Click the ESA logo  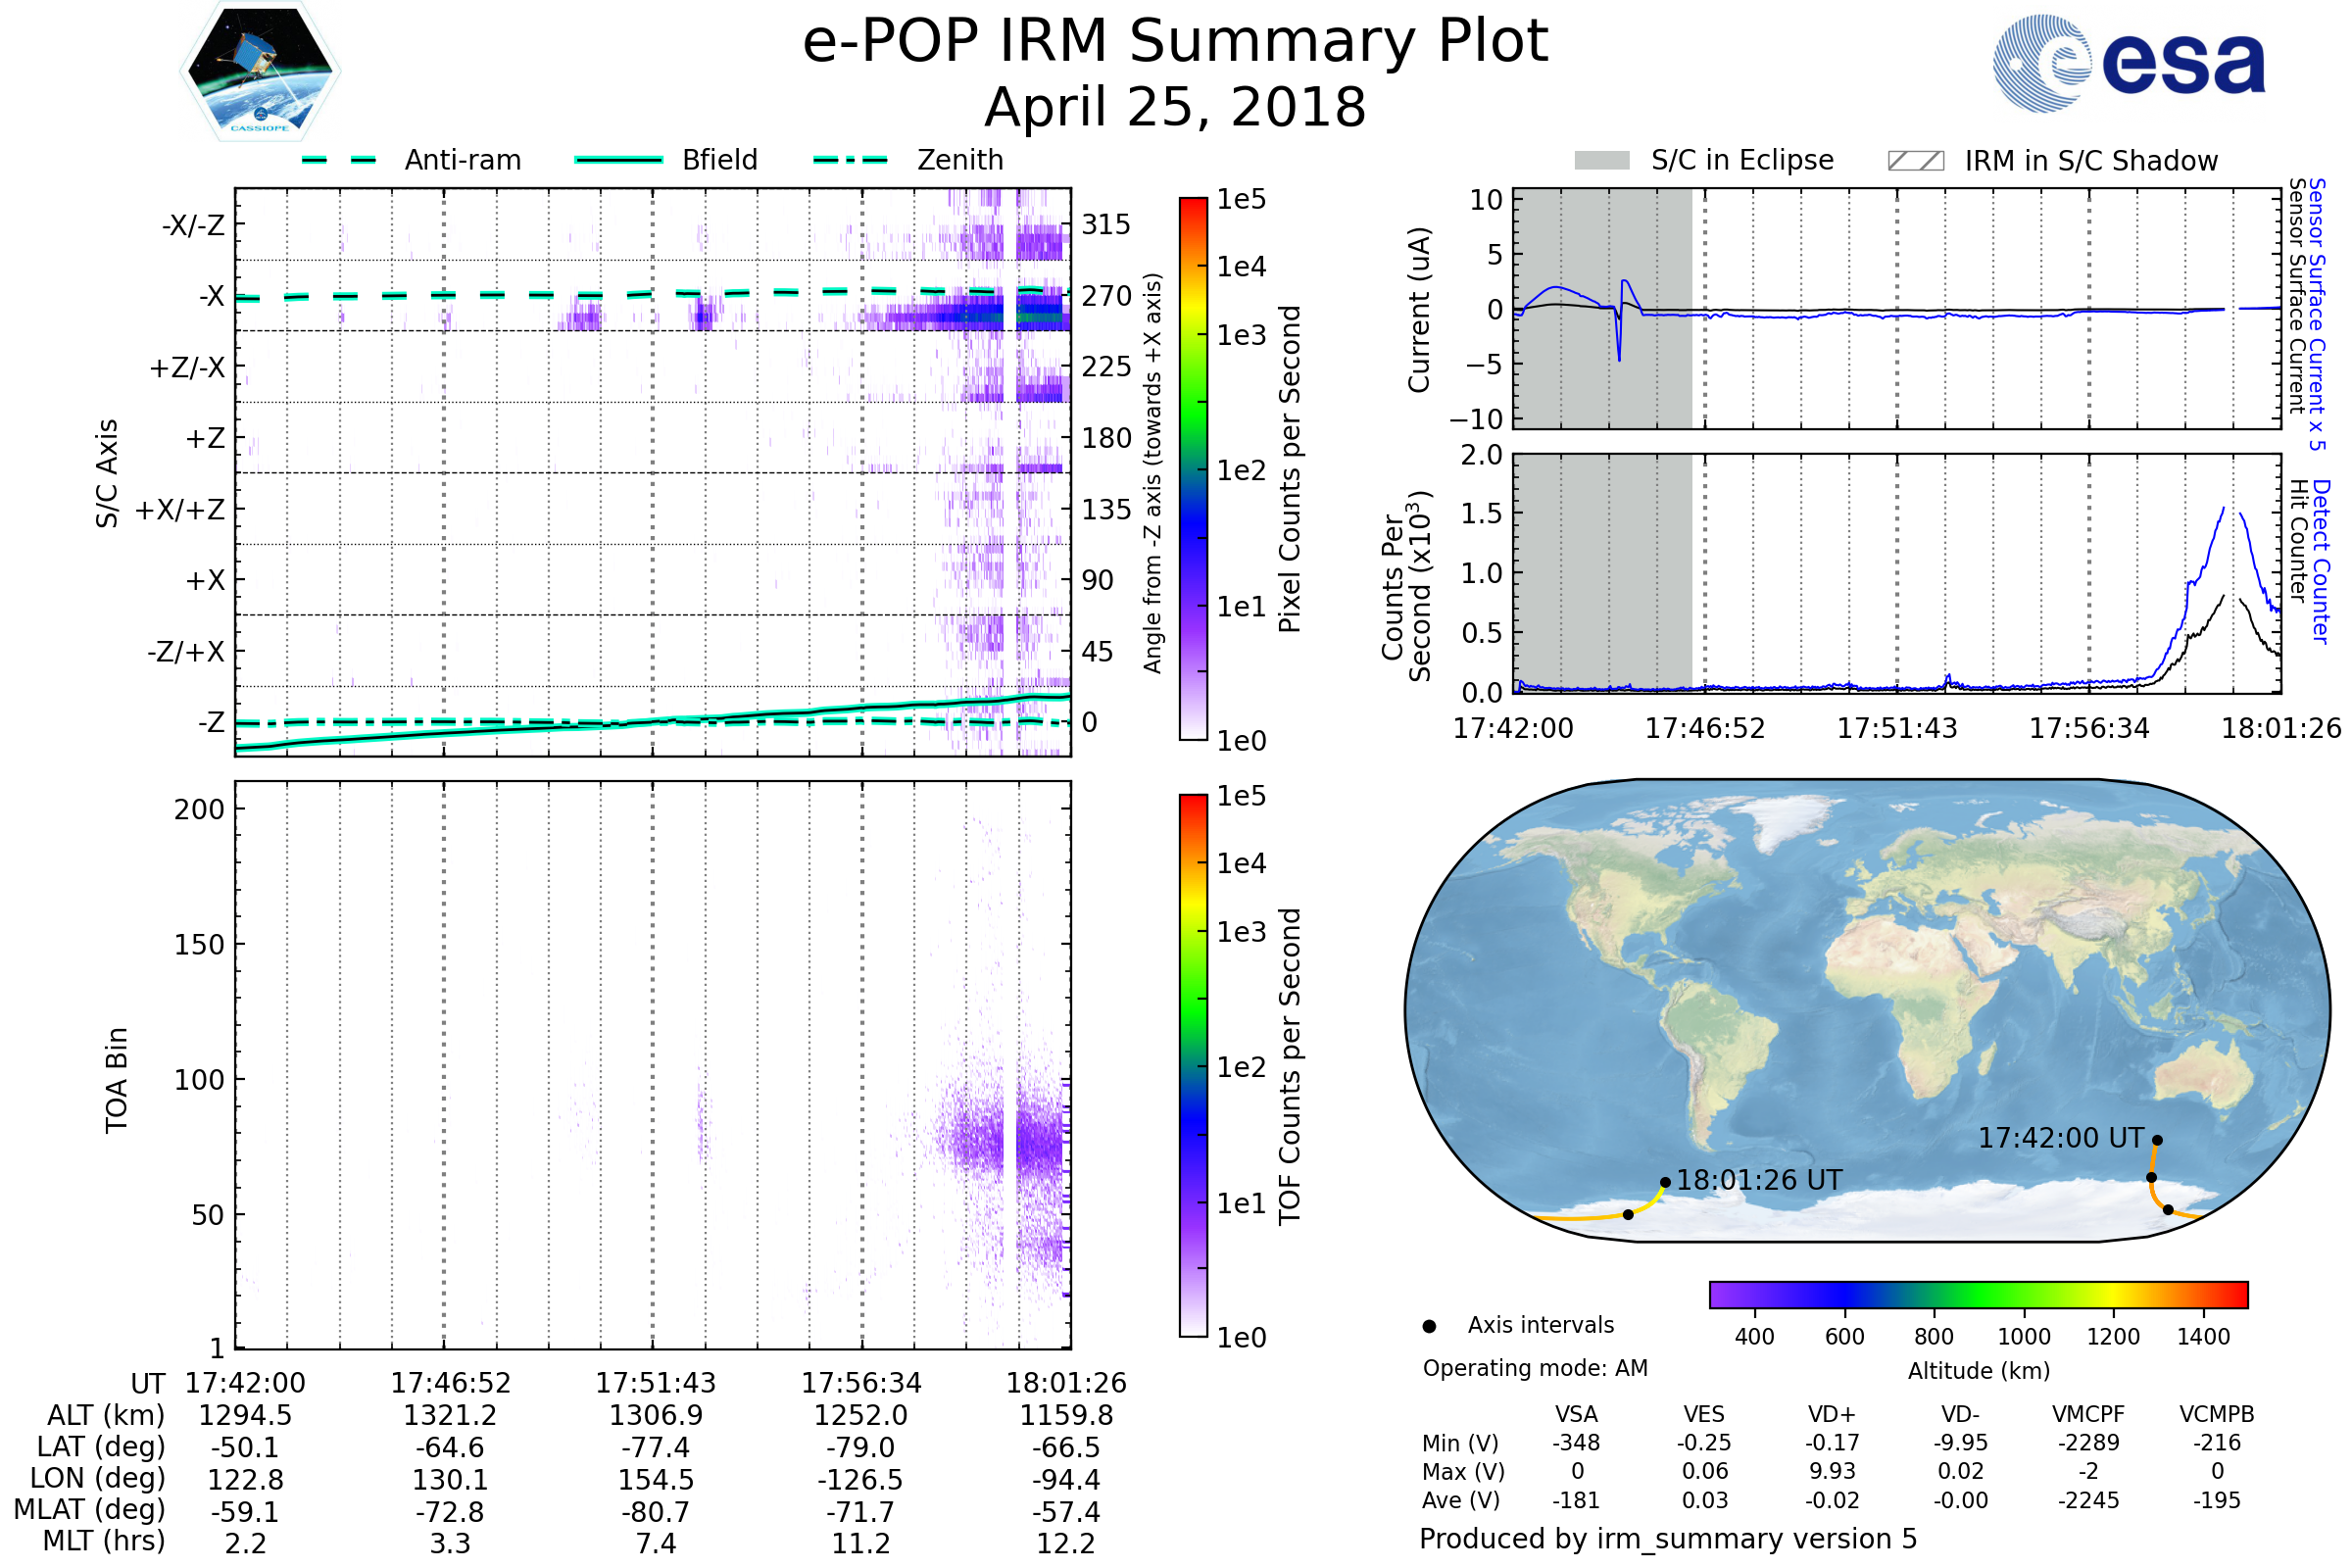(x=2128, y=64)
